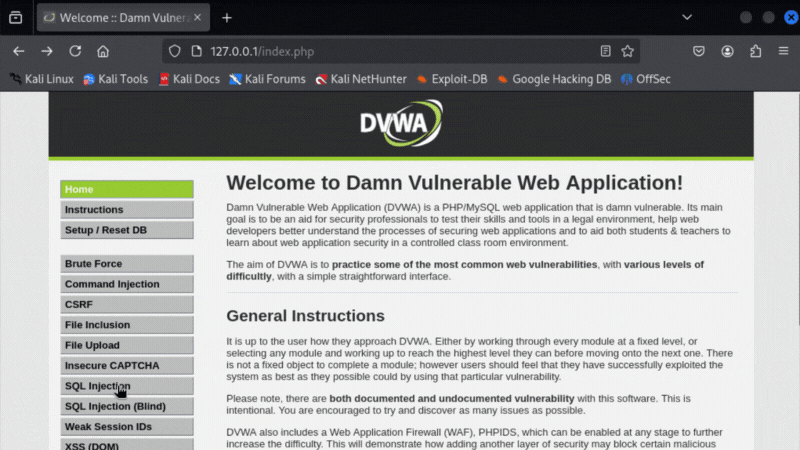Image resolution: width=800 pixels, height=450 pixels.
Task: Open the Pocket save icon
Action: click(x=699, y=51)
